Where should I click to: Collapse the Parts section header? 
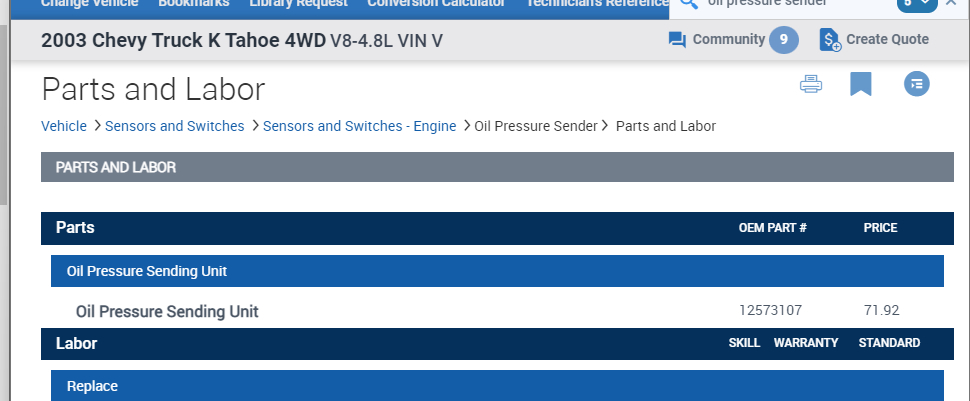pos(490,228)
